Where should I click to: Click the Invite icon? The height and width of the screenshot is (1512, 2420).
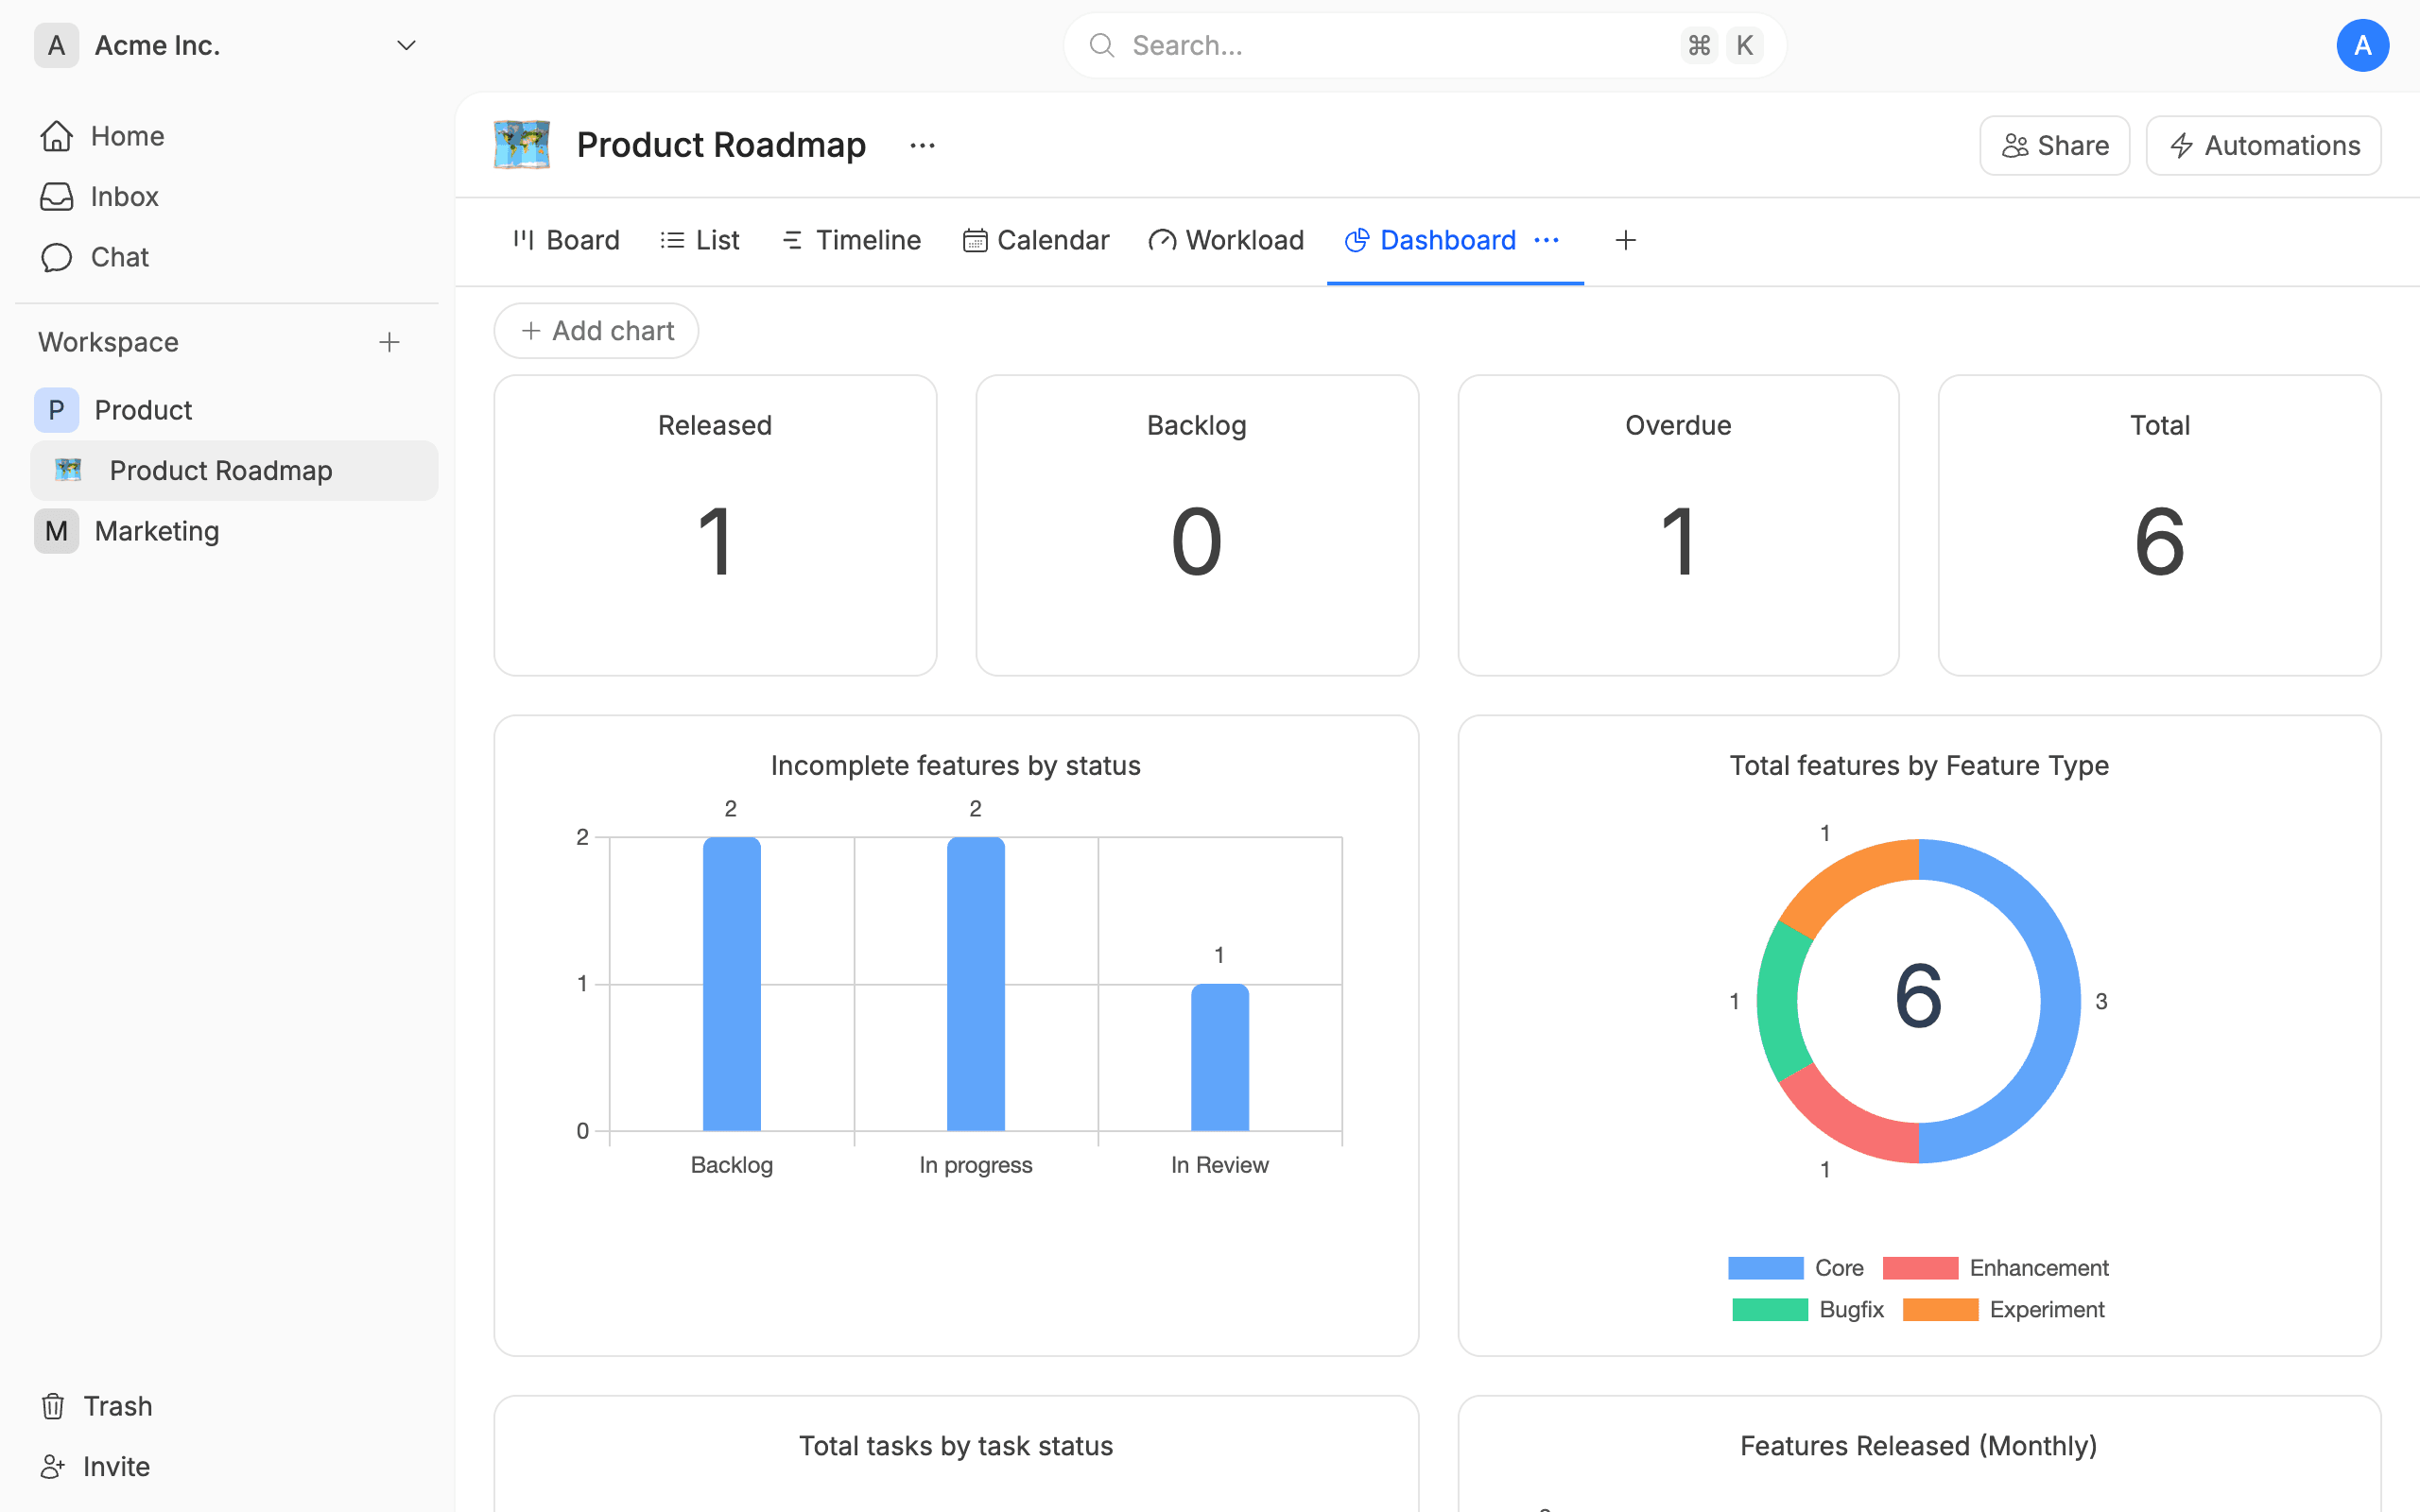55,1466
